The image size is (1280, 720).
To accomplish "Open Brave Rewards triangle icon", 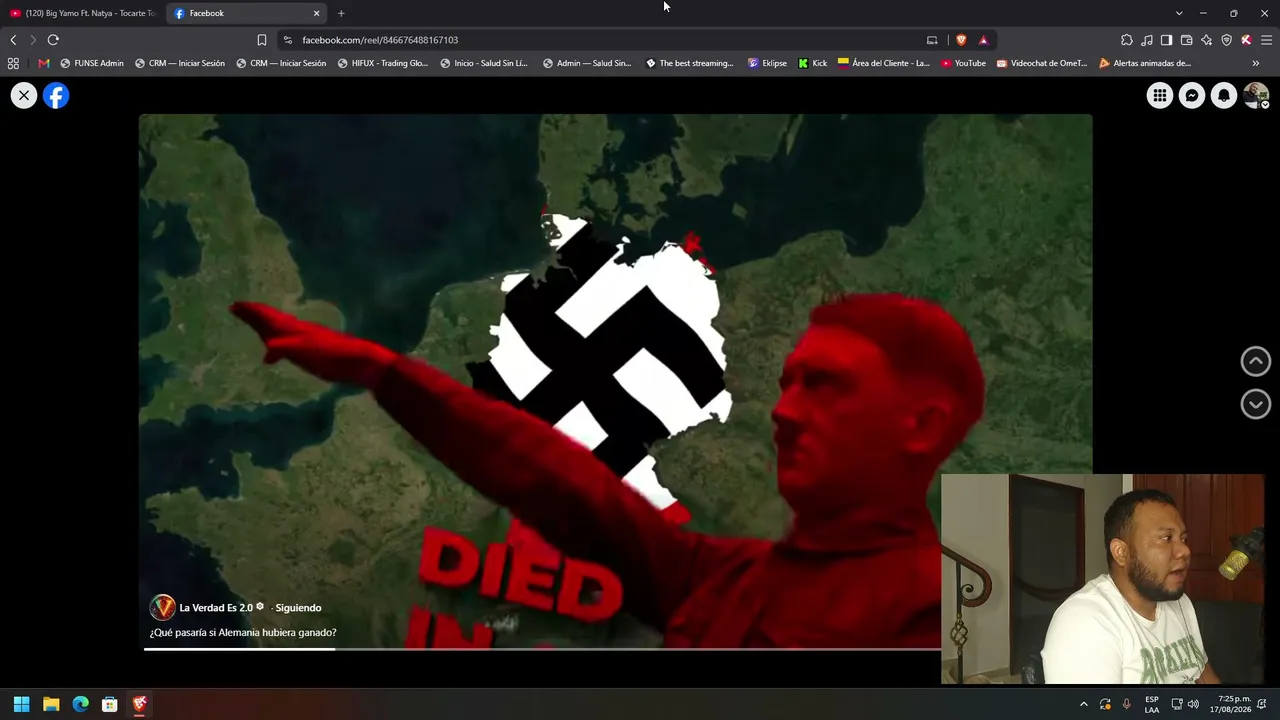I will click(x=983, y=40).
